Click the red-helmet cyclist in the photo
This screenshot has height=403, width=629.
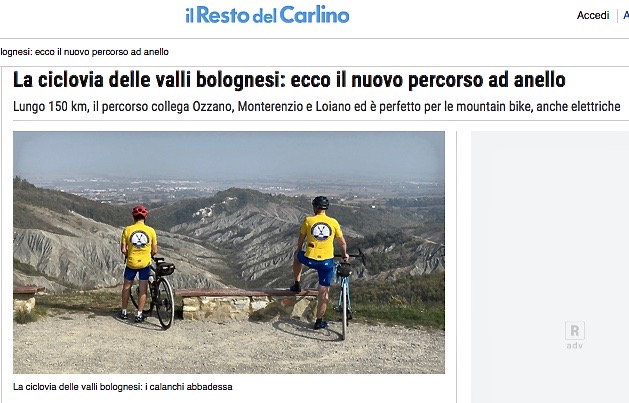click(138, 261)
